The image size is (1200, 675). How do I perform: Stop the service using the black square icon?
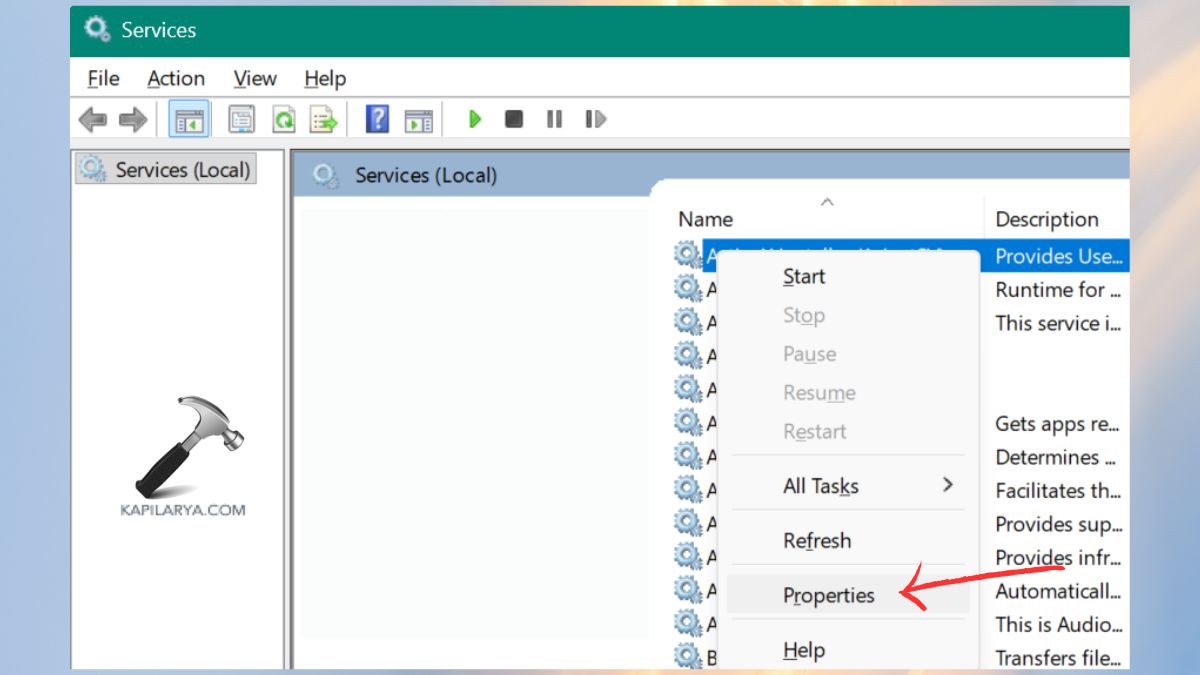[513, 119]
